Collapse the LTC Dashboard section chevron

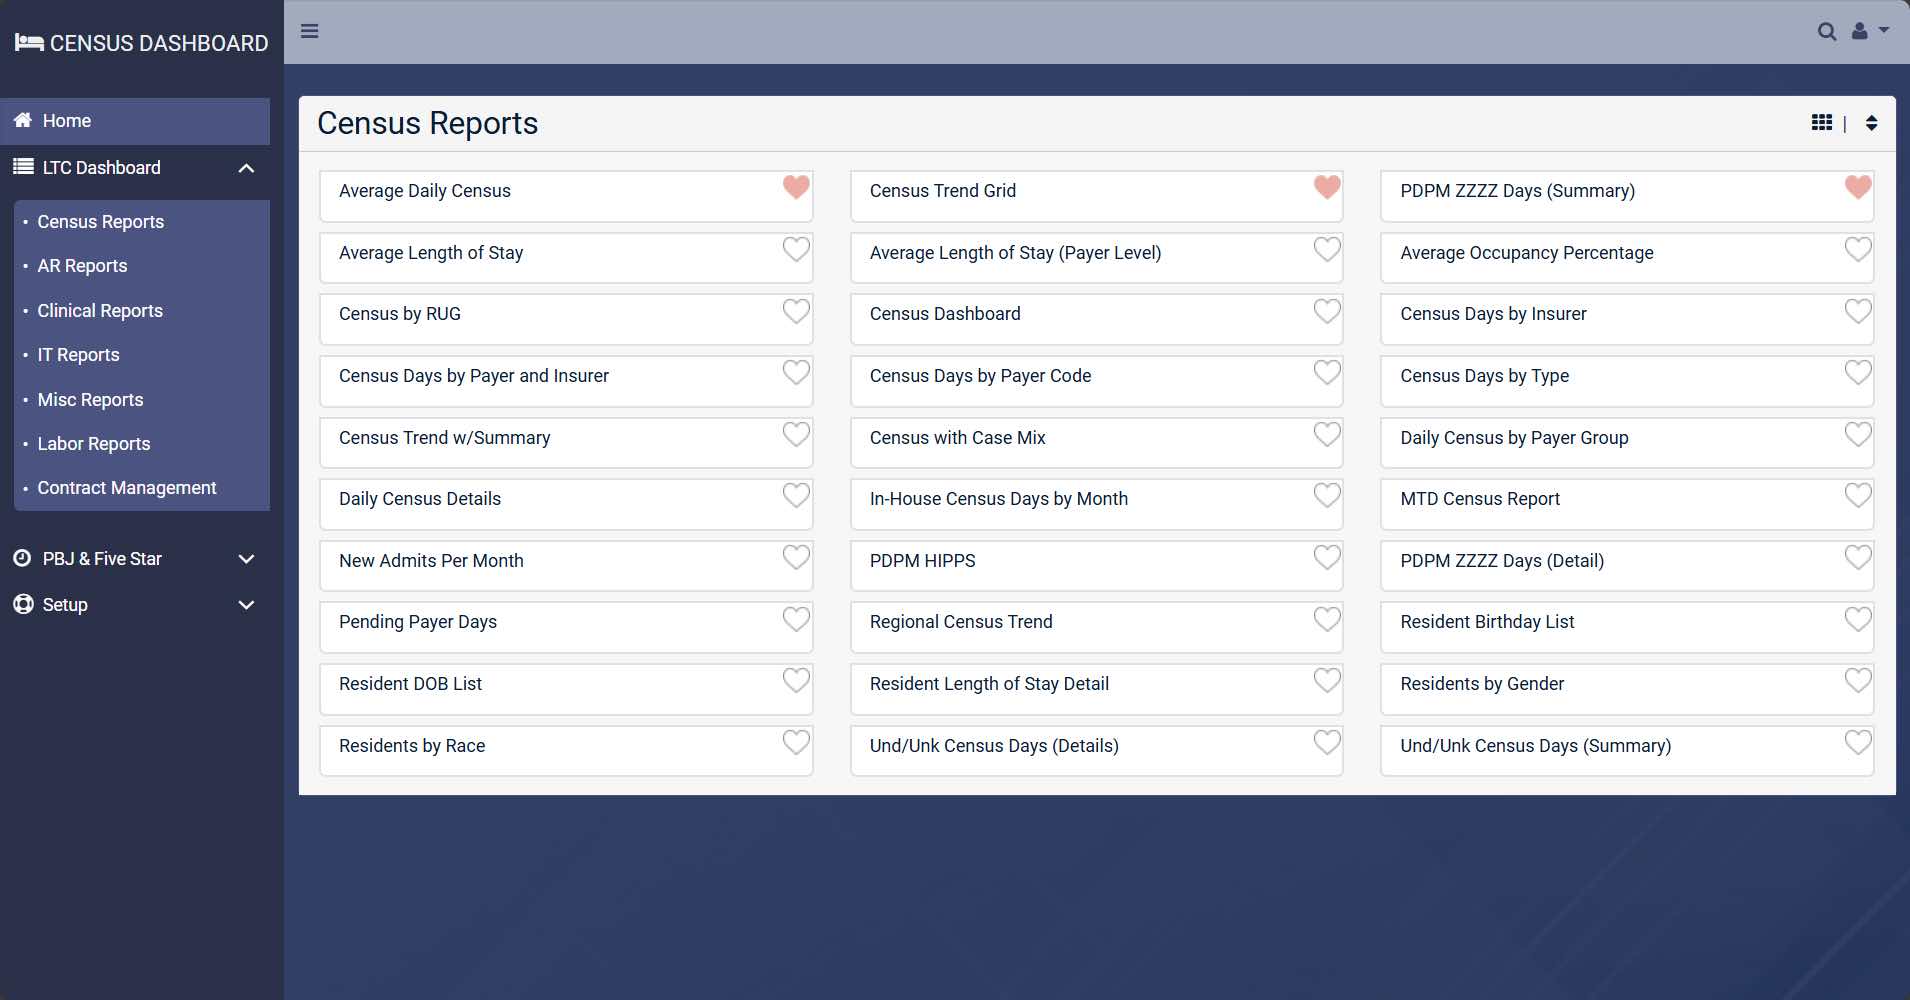click(246, 168)
